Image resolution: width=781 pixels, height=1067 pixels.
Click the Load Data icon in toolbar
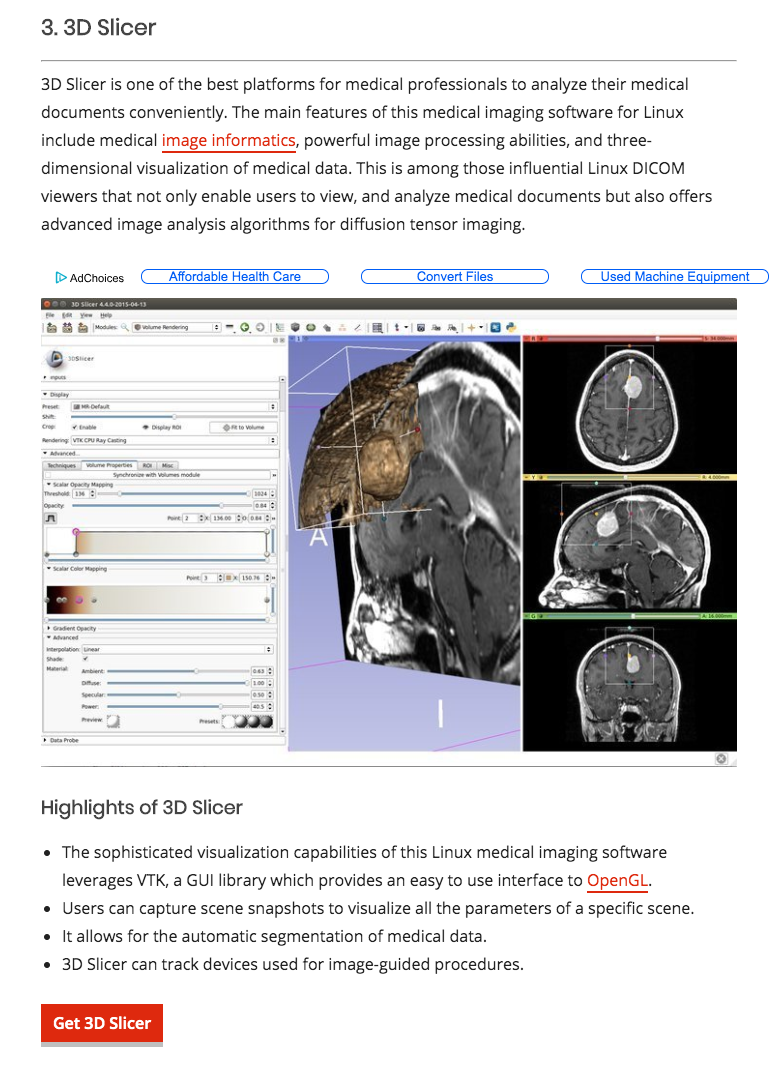click(51, 327)
